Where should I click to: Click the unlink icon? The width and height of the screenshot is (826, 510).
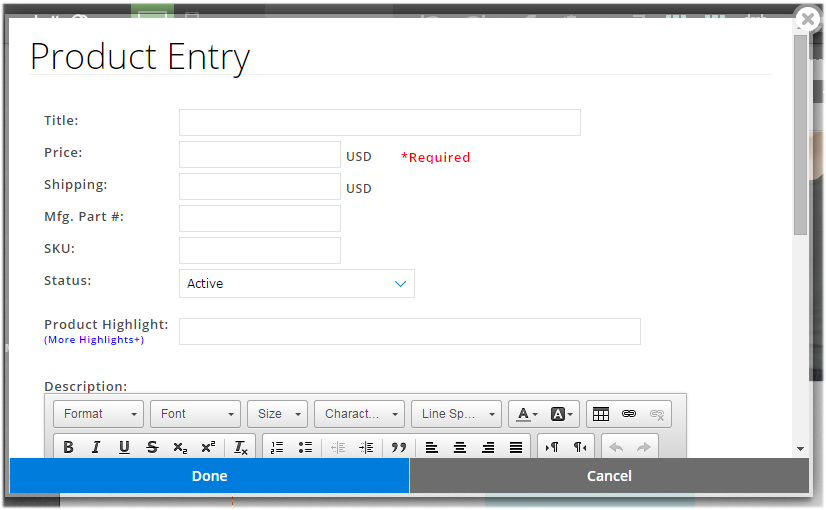coord(657,414)
